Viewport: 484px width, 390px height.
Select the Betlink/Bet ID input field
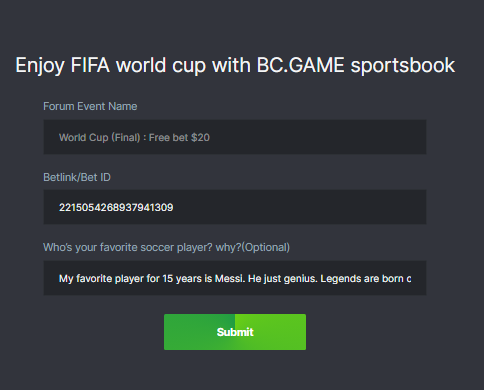coord(235,207)
